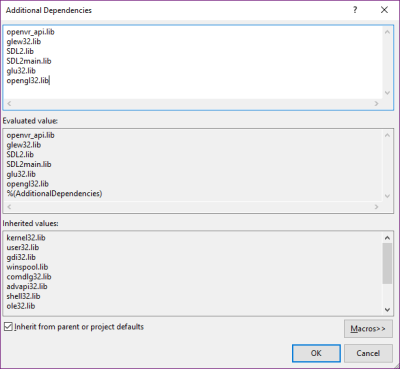400x369 pixels.
Task: Expand the Macros>> panel
Action: 368,329
